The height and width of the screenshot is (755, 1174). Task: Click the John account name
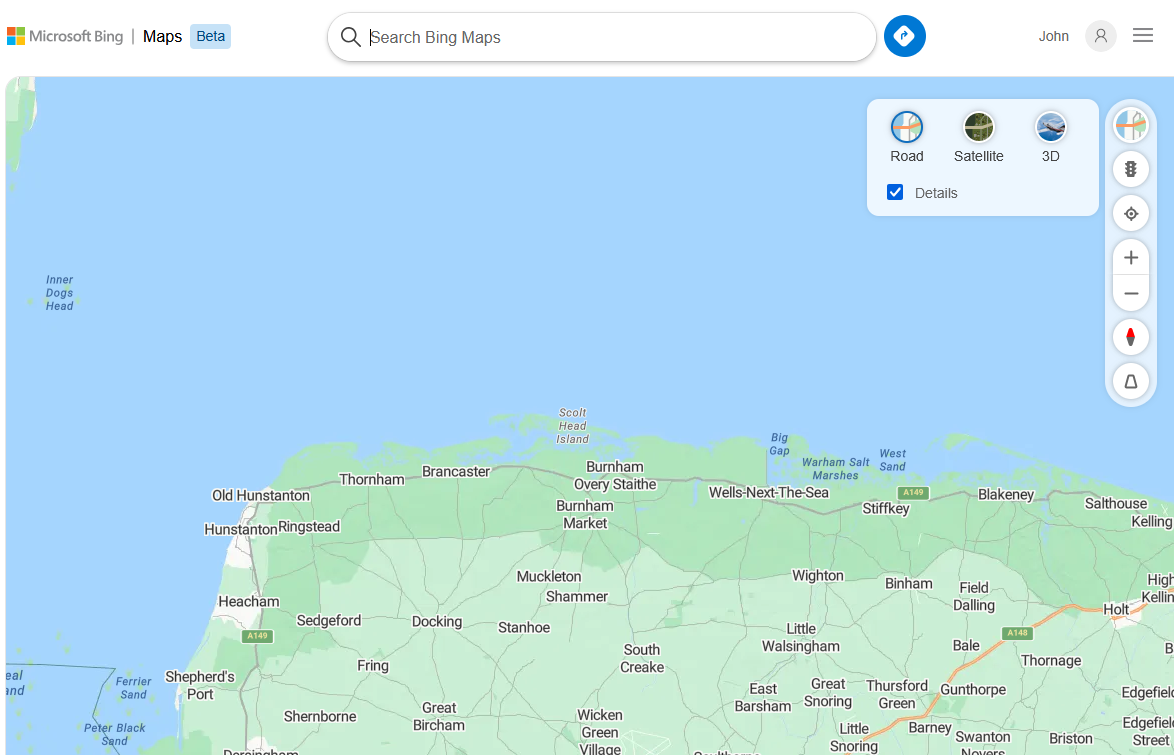[1053, 35]
